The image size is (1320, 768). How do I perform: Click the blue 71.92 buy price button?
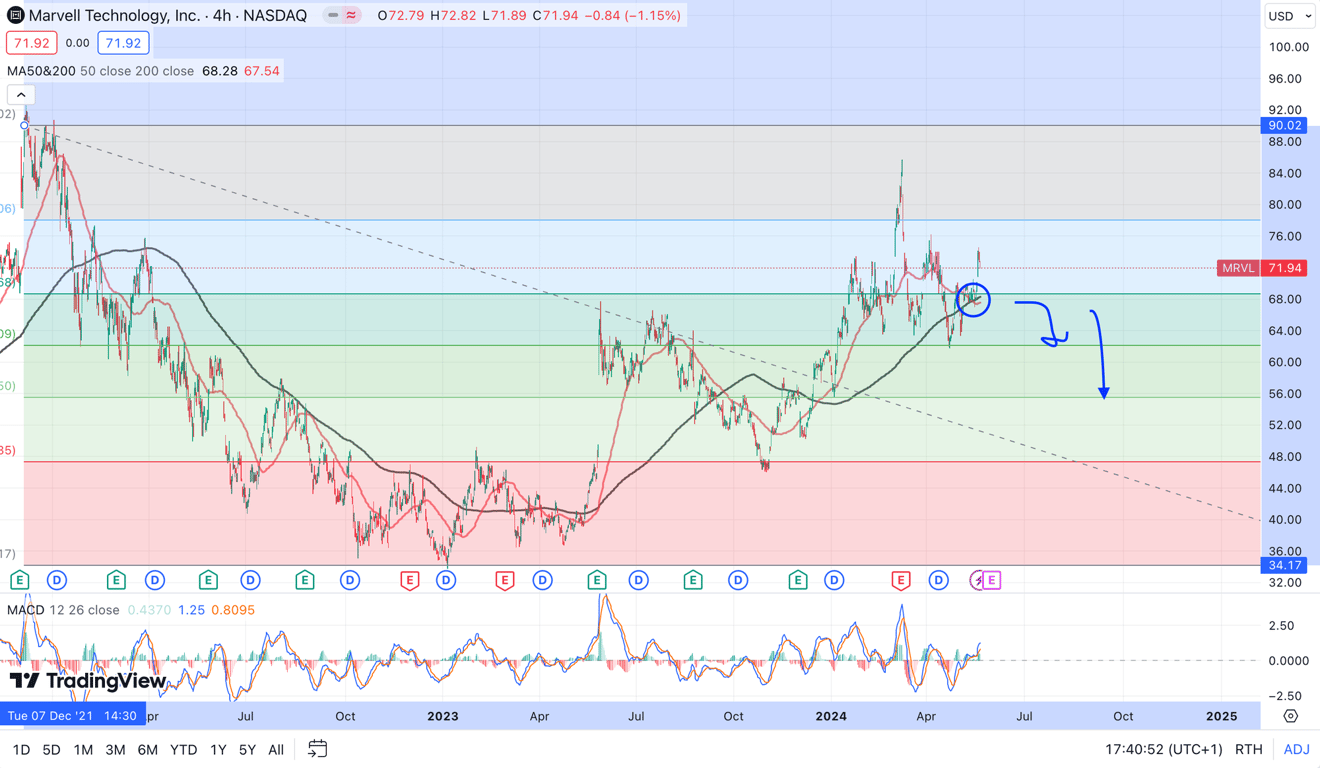pyautogui.click(x=123, y=43)
